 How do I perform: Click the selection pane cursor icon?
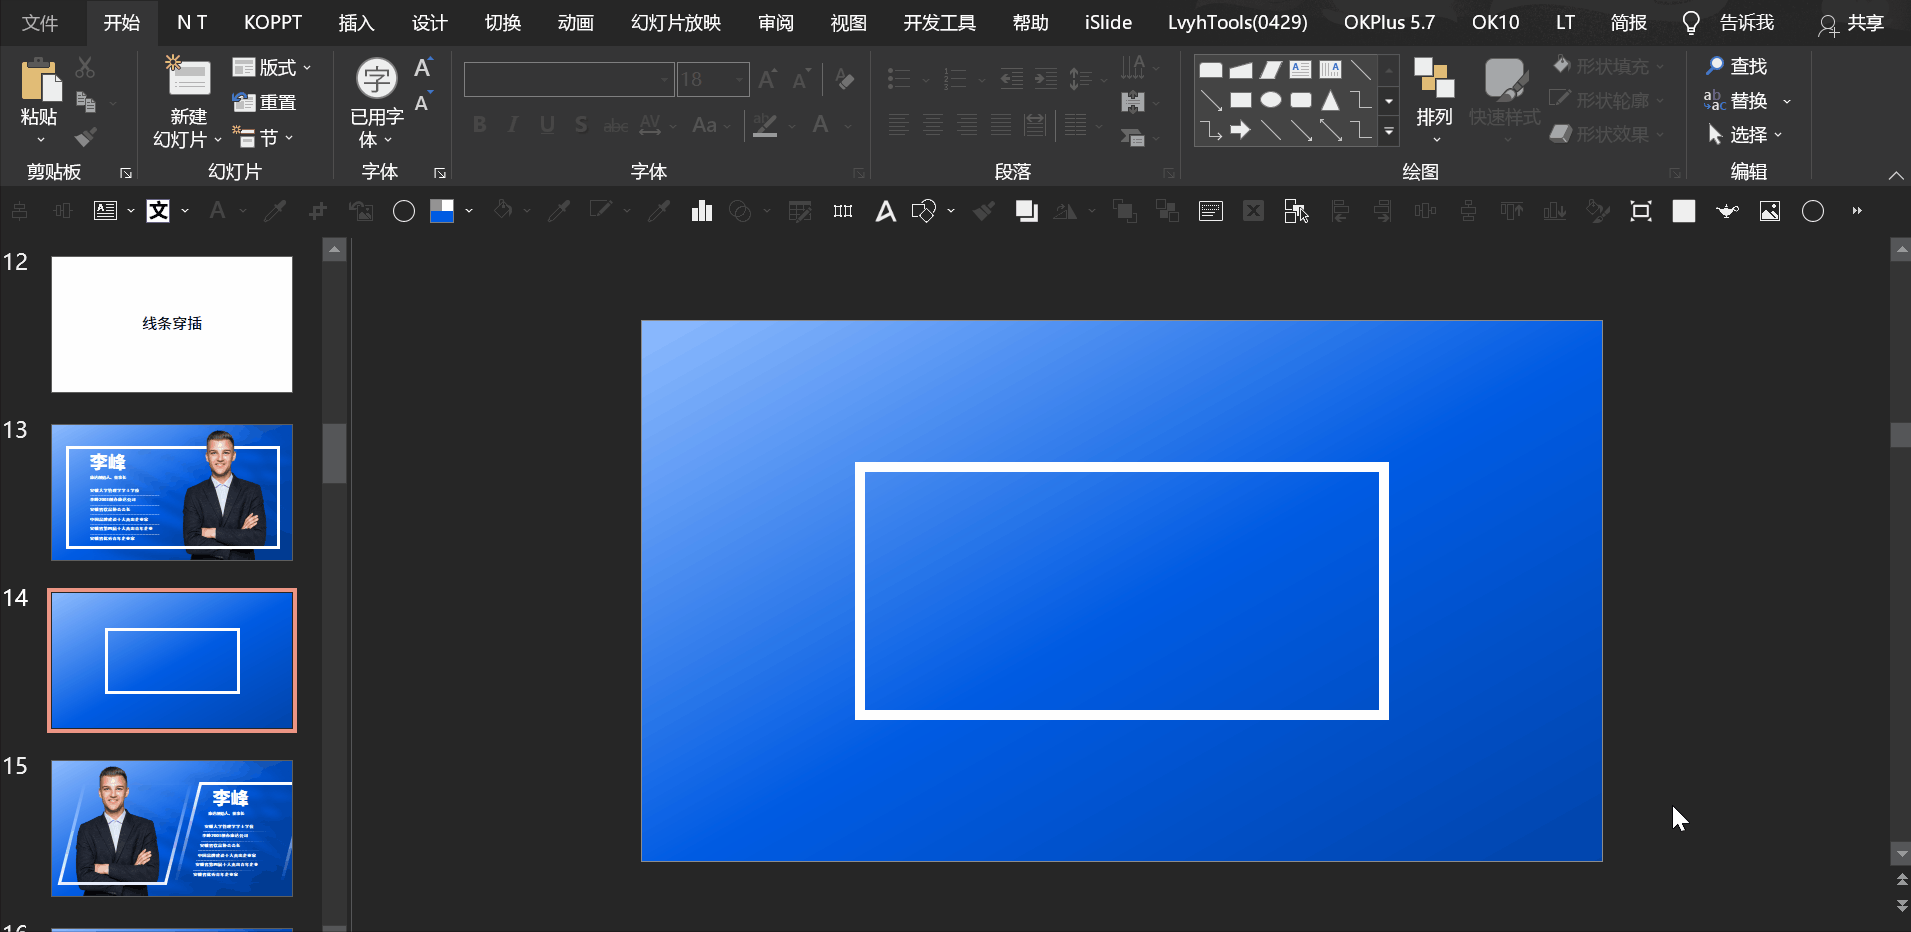click(x=1297, y=211)
